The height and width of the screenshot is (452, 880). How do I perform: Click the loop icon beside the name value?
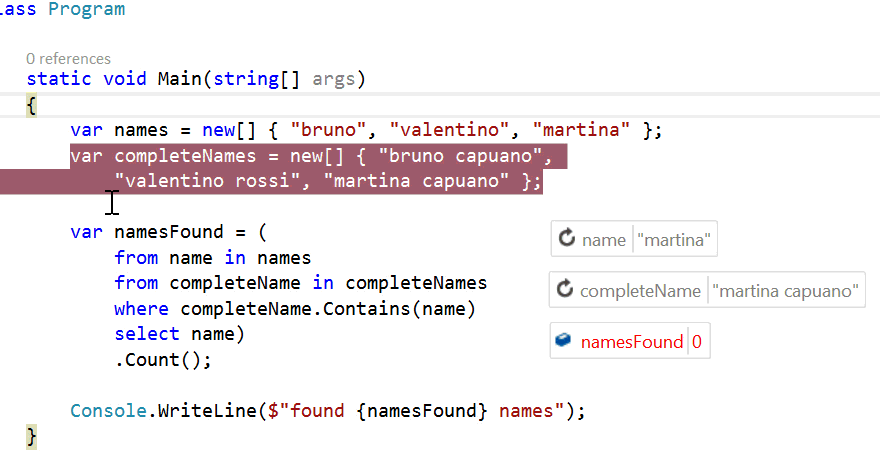click(x=567, y=239)
